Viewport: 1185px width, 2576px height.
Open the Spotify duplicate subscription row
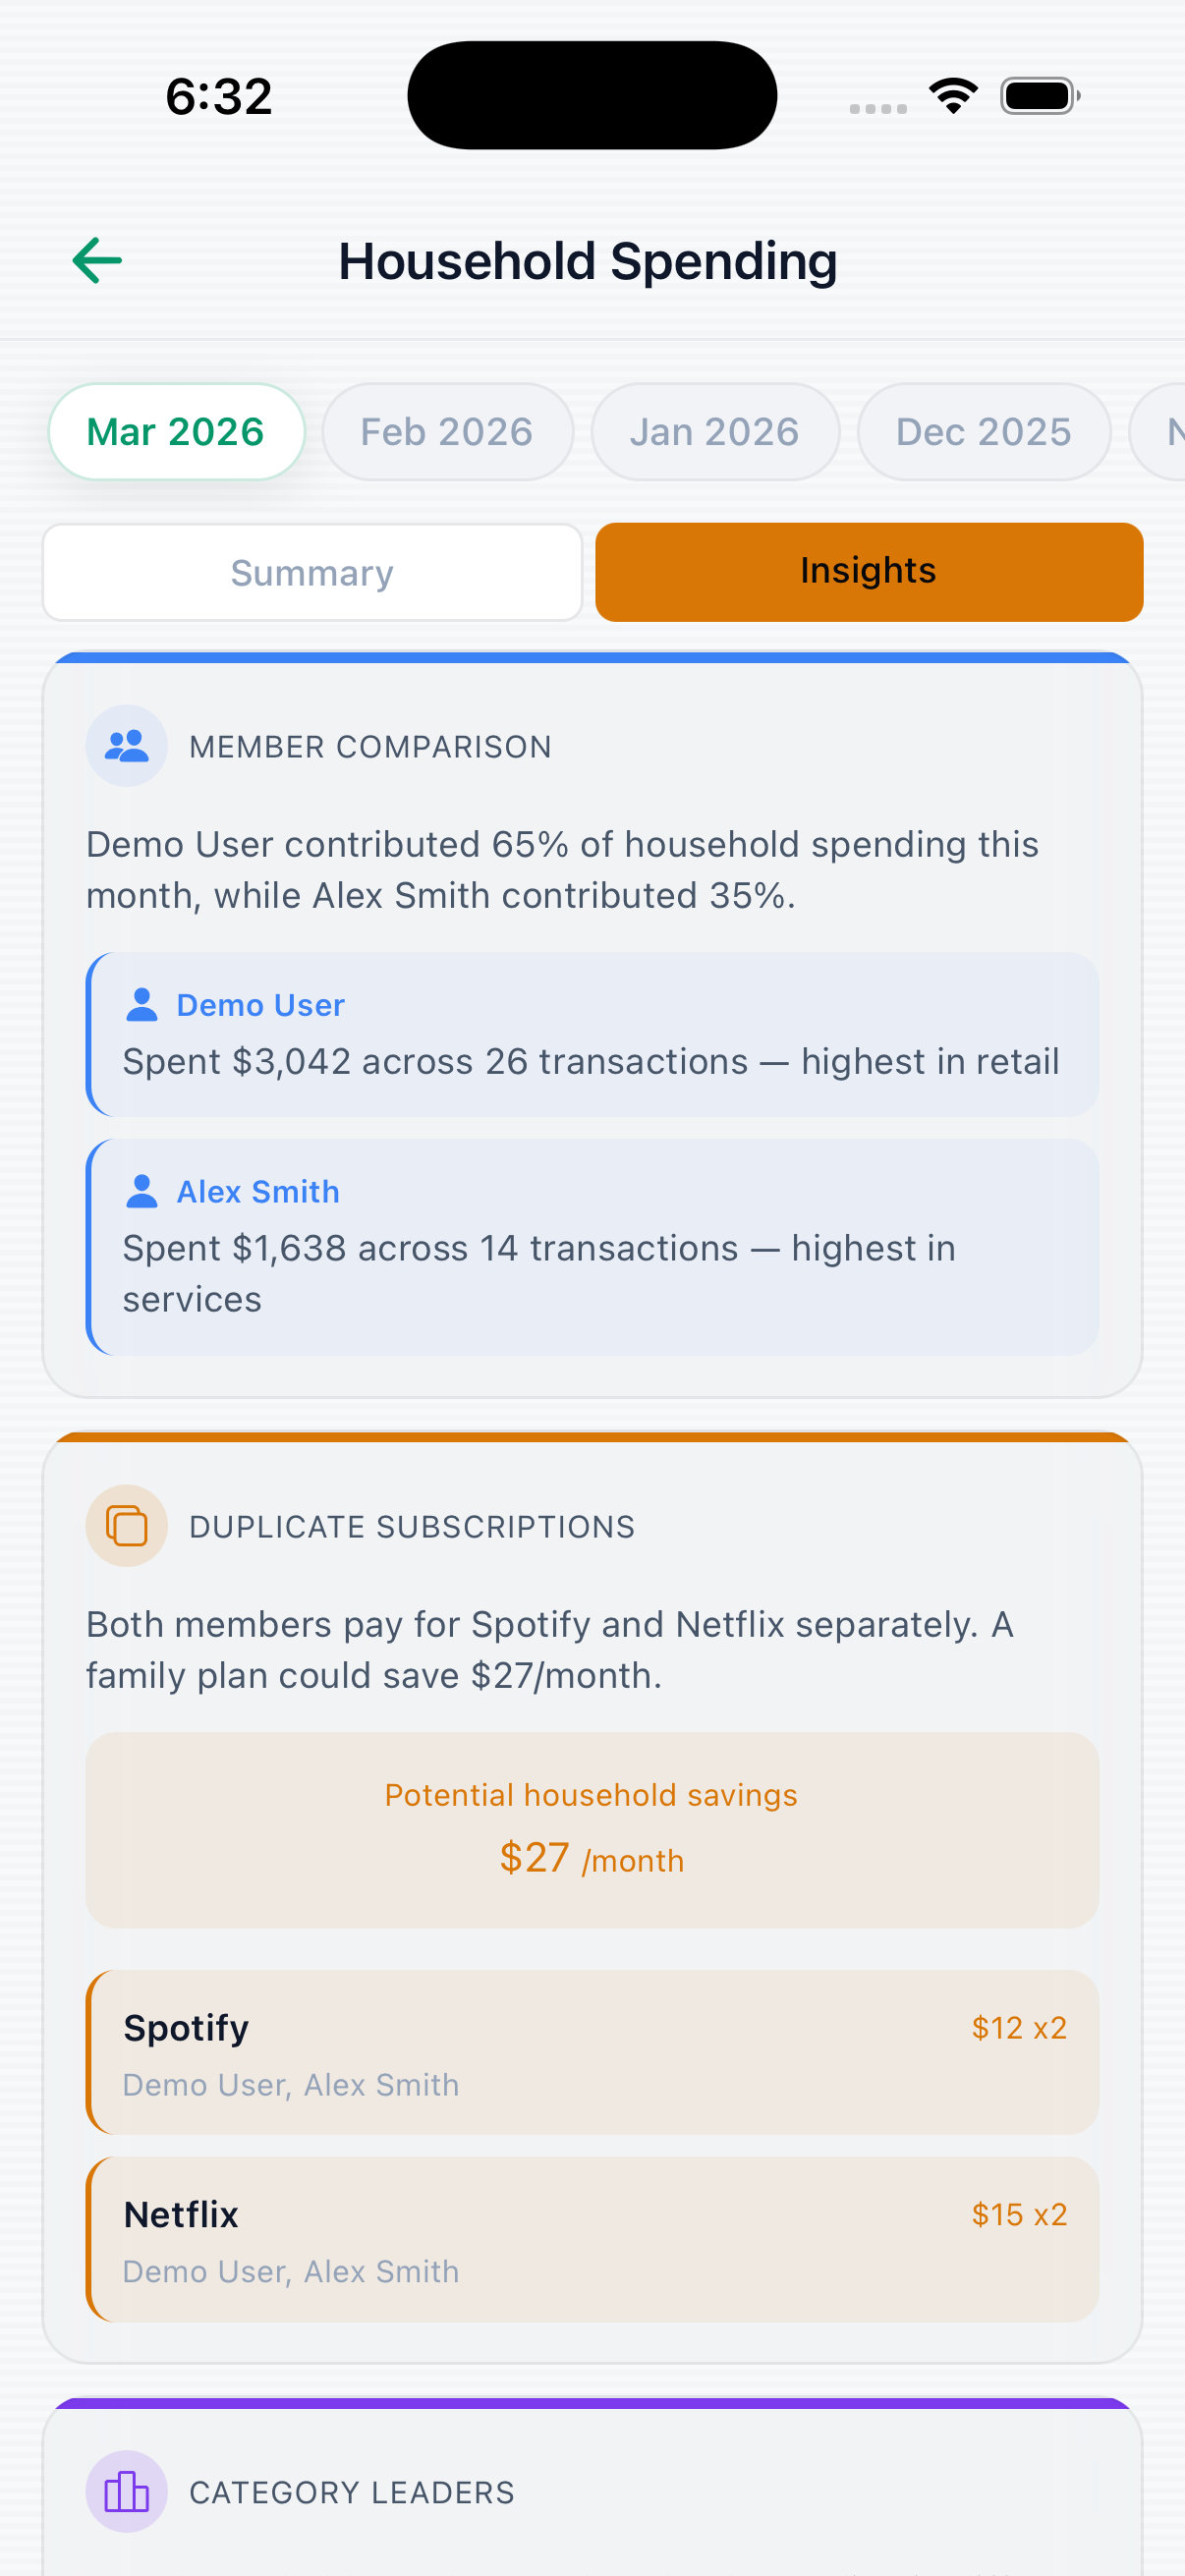pos(592,2053)
